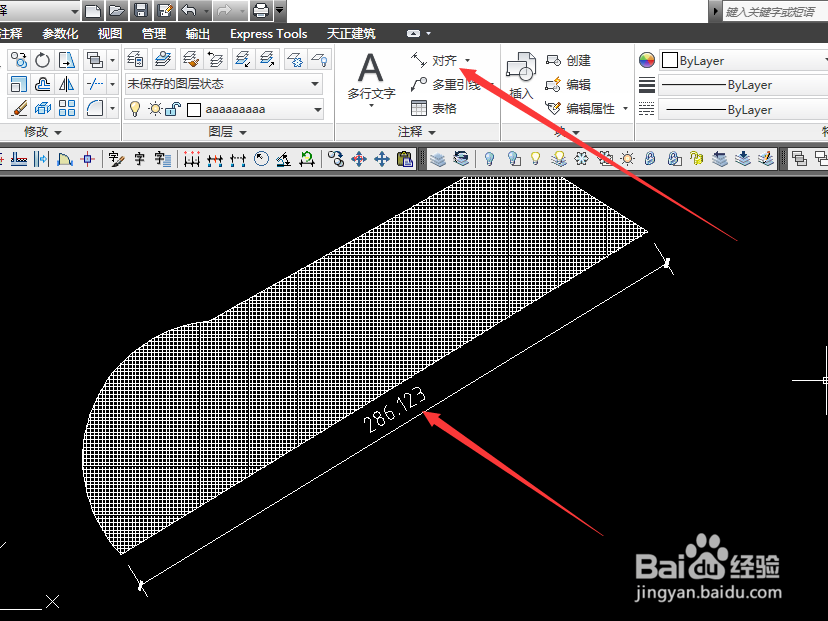Click the snowflake layer freeze icon in toolbar
The width and height of the screenshot is (828, 621).
pos(581,158)
